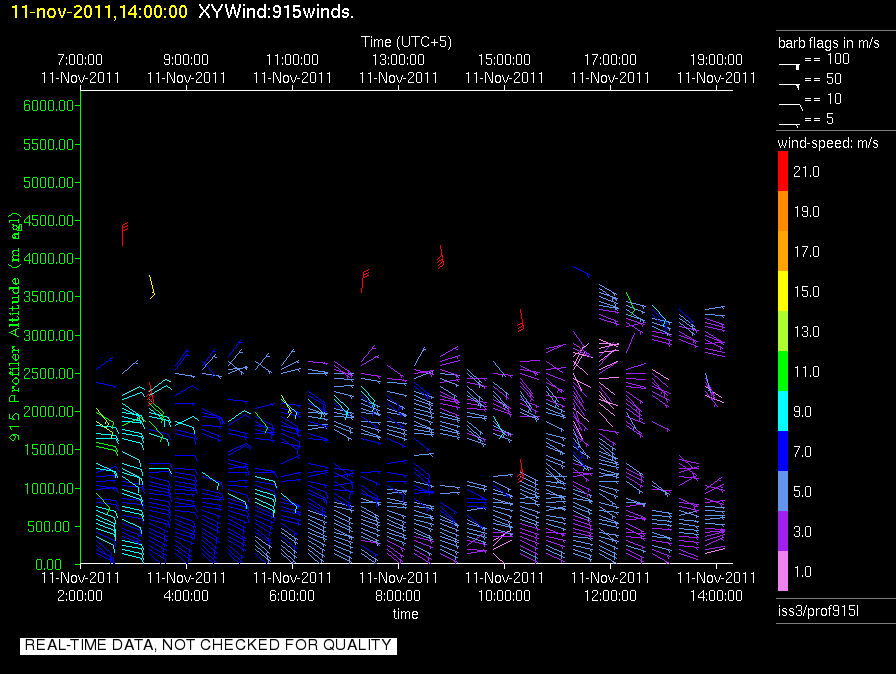
Task: Click the 5 m/s barb flag icon
Action: click(x=789, y=125)
